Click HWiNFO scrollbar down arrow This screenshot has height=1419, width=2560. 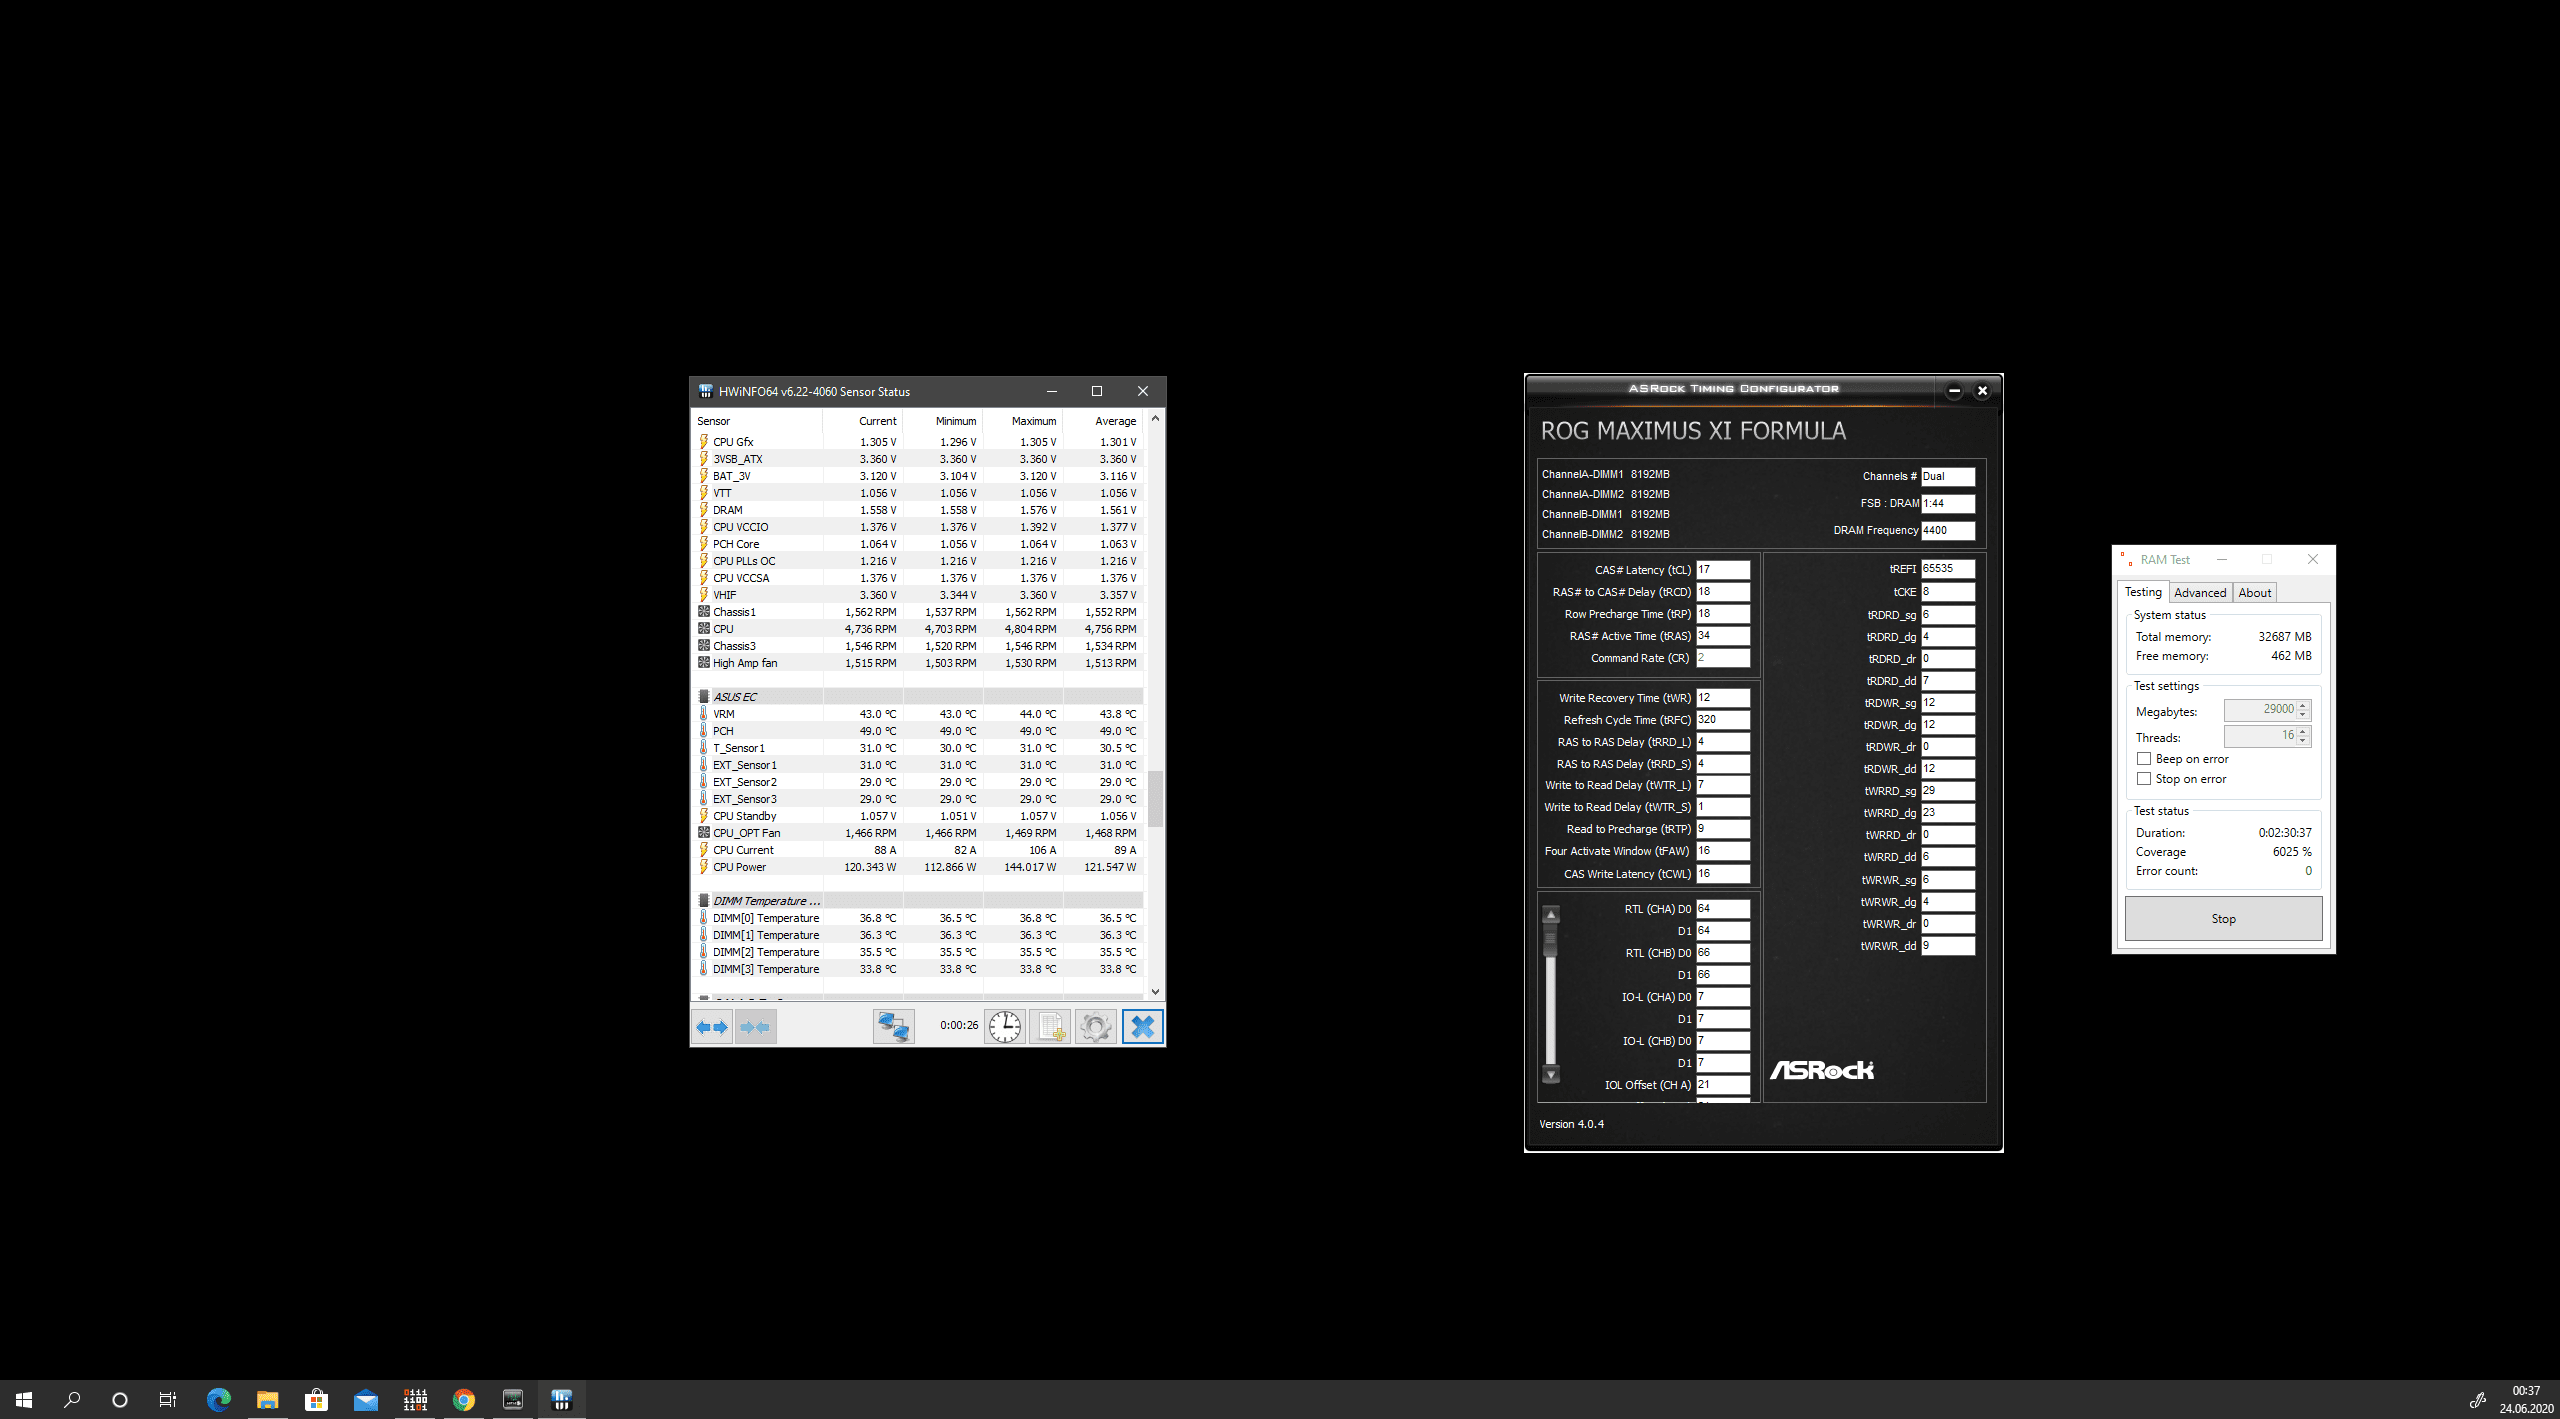[1155, 992]
